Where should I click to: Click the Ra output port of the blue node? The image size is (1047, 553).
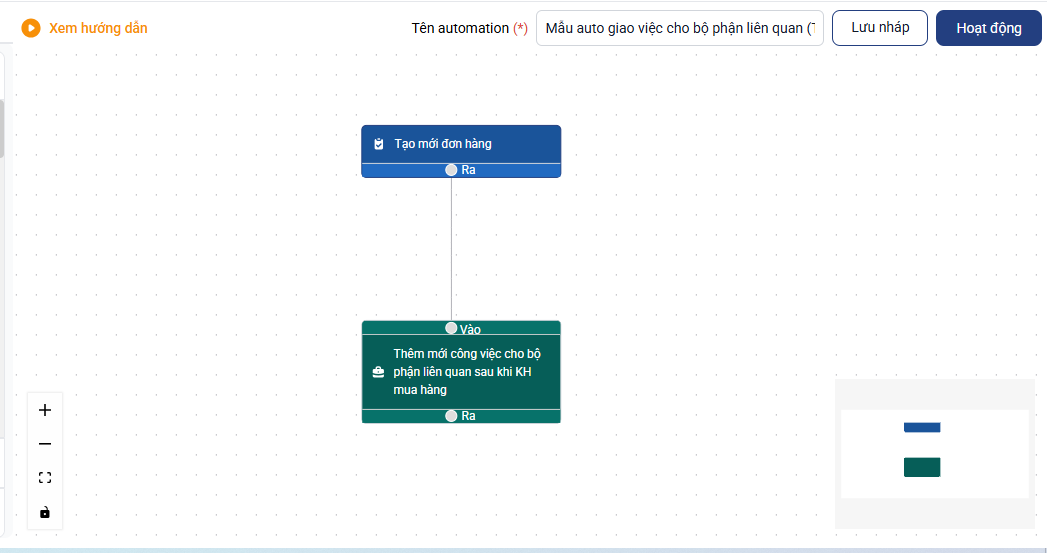[x=452, y=170]
